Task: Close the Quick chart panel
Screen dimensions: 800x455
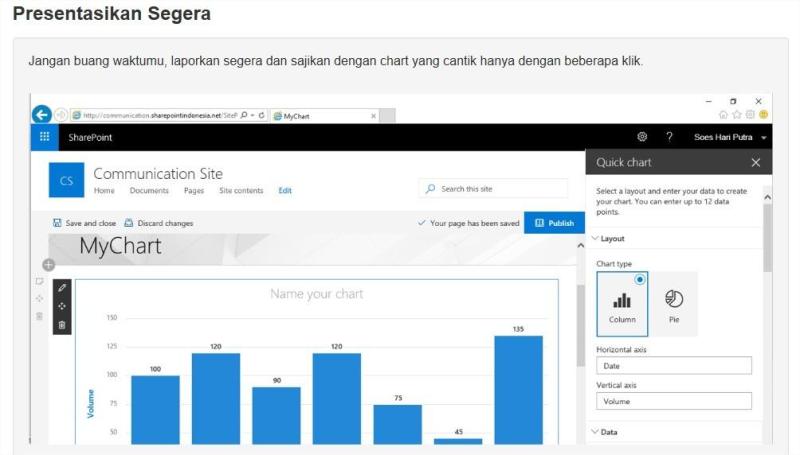Action: point(755,162)
